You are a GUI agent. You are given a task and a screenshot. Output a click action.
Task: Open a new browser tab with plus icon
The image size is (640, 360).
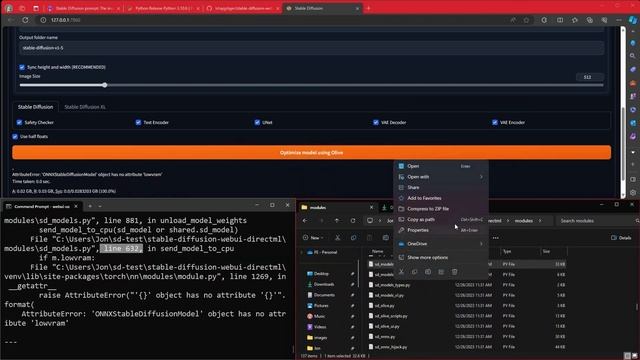369,8
